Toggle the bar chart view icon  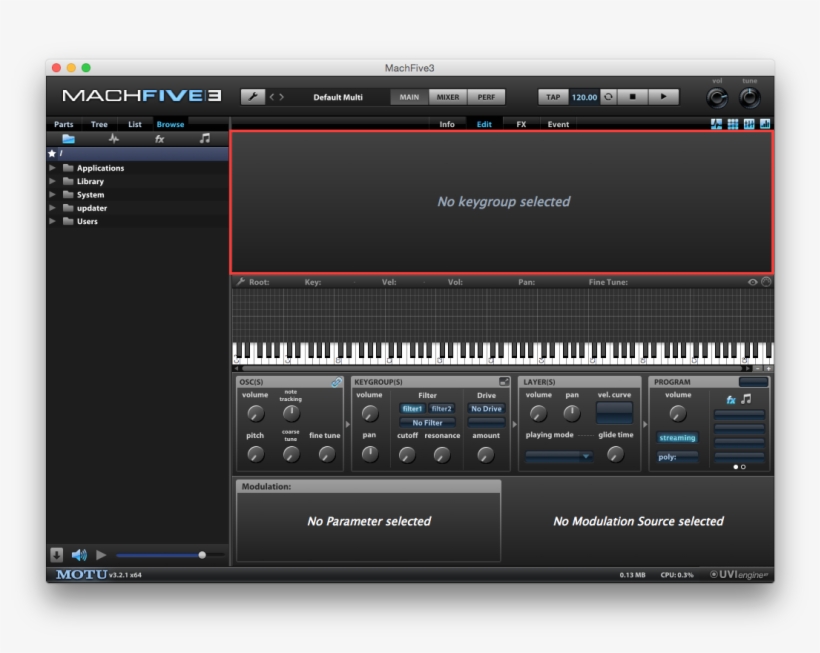pos(765,124)
